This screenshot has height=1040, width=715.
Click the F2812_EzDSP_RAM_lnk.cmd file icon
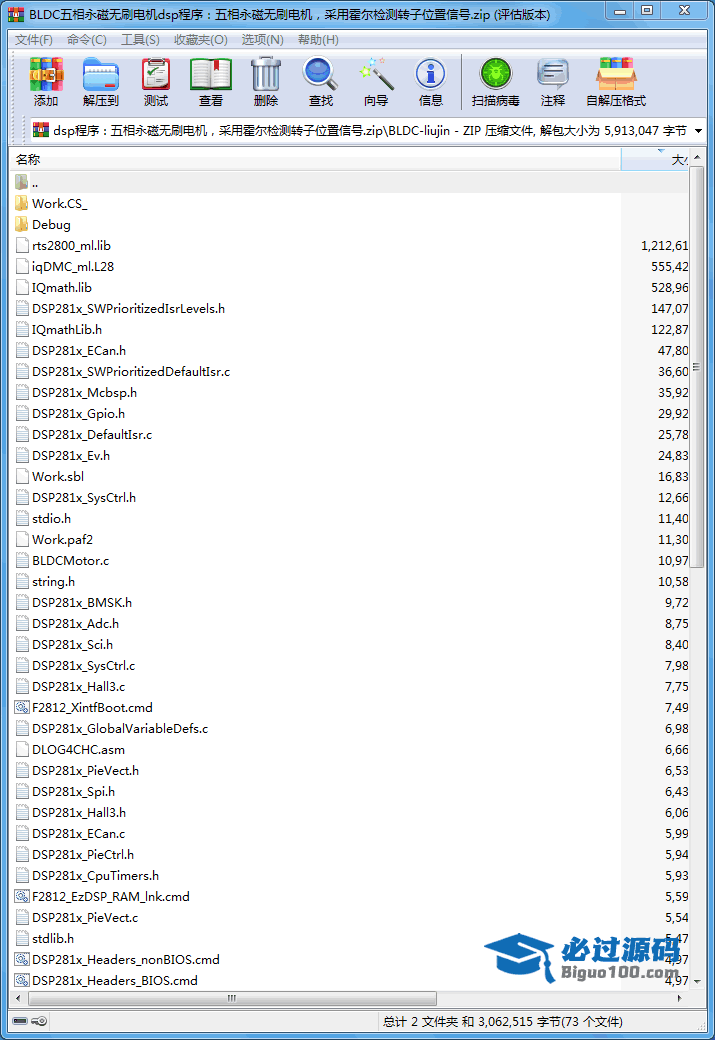[22, 896]
